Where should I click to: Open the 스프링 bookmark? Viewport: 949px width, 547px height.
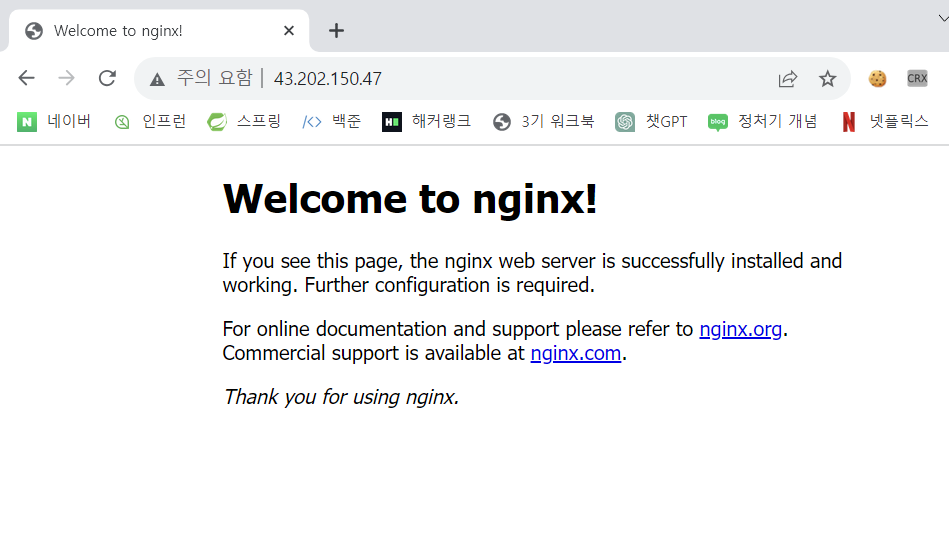tap(244, 122)
